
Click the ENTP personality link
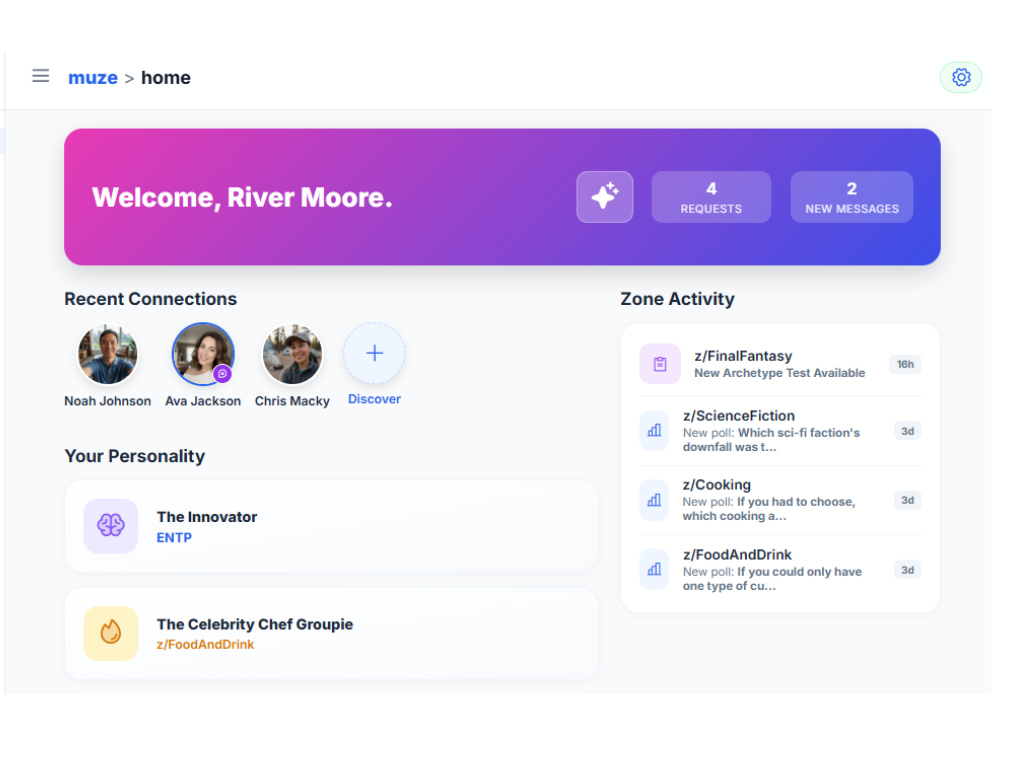[174, 537]
